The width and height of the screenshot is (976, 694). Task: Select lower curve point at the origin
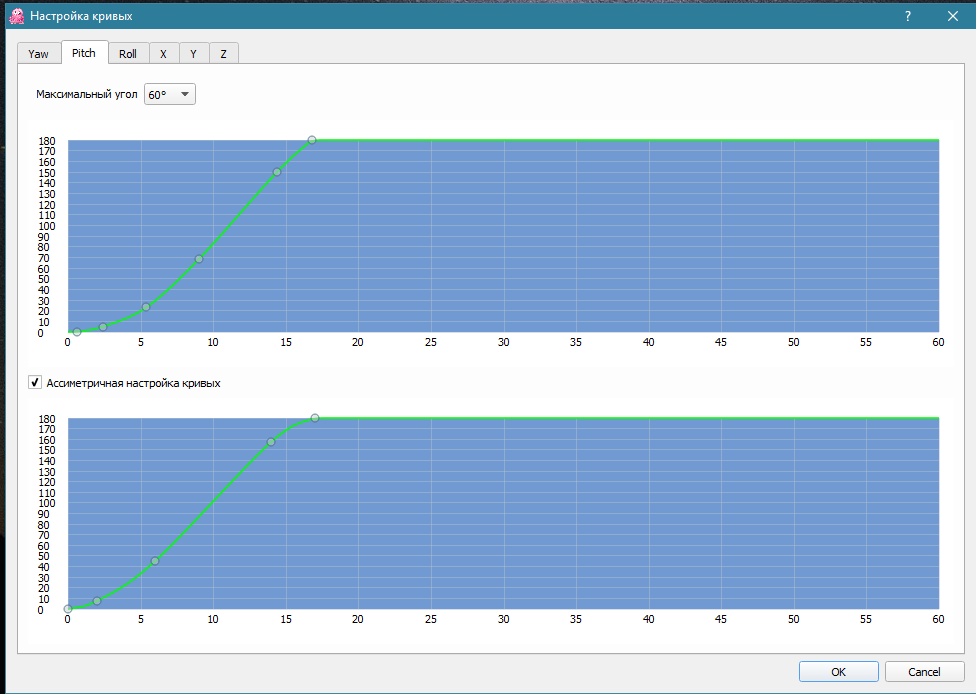68,609
